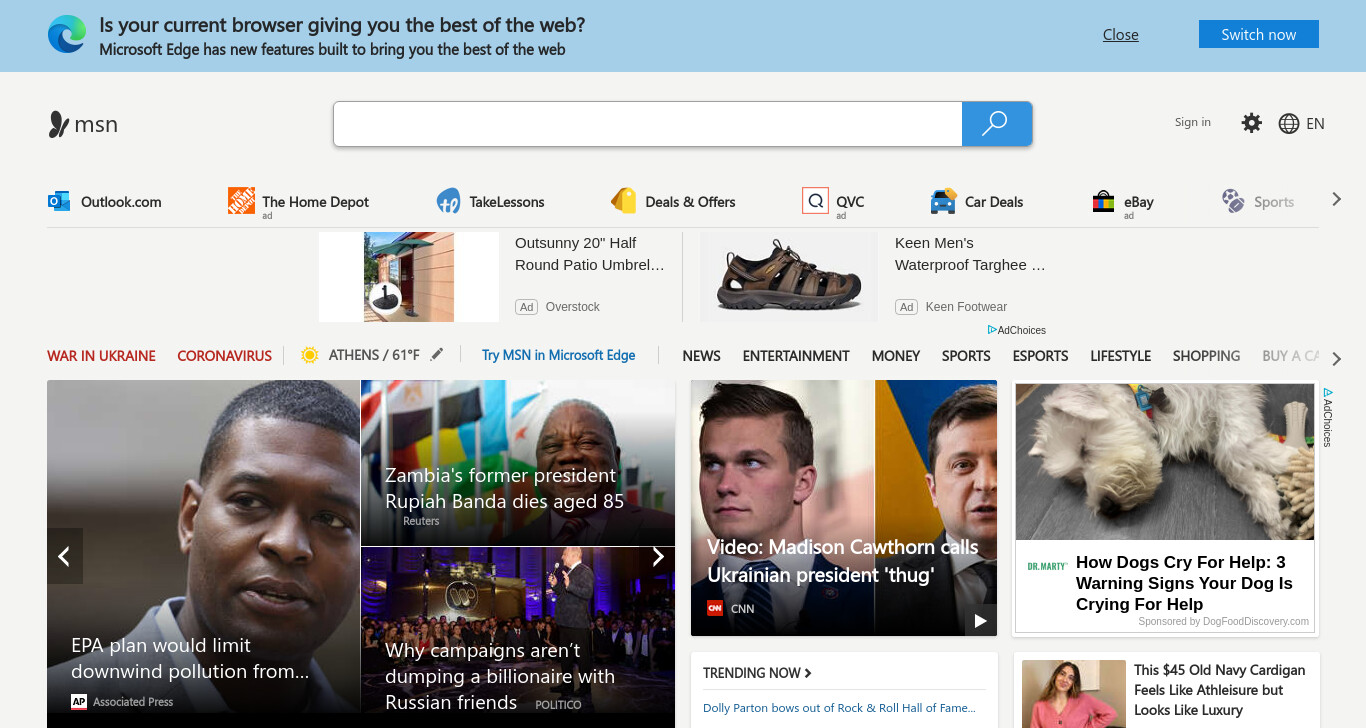Image resolution: width=1366 pixels, height=728 pixels.
Task: Click the Car Deals car icon
Action: tap(943, 201)
